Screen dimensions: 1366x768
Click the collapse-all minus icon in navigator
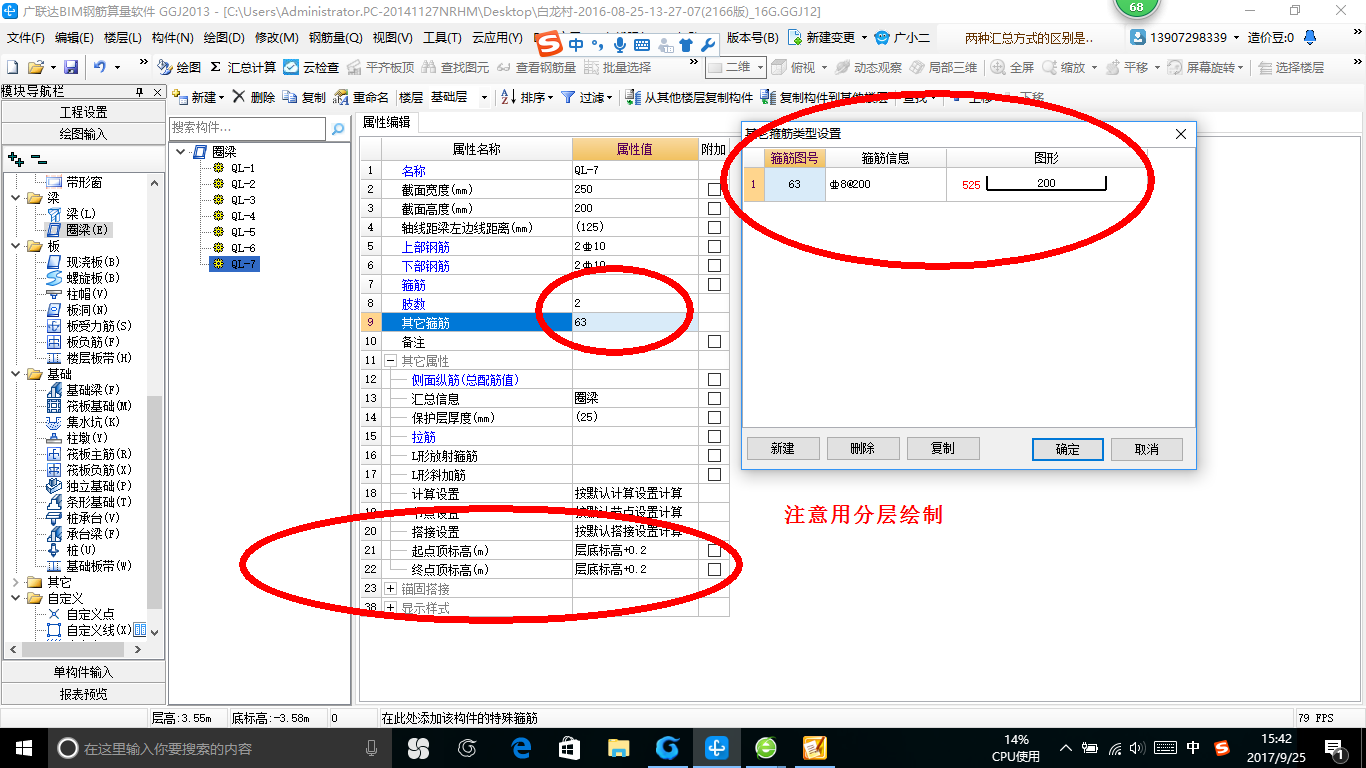(x=38, y=158)
